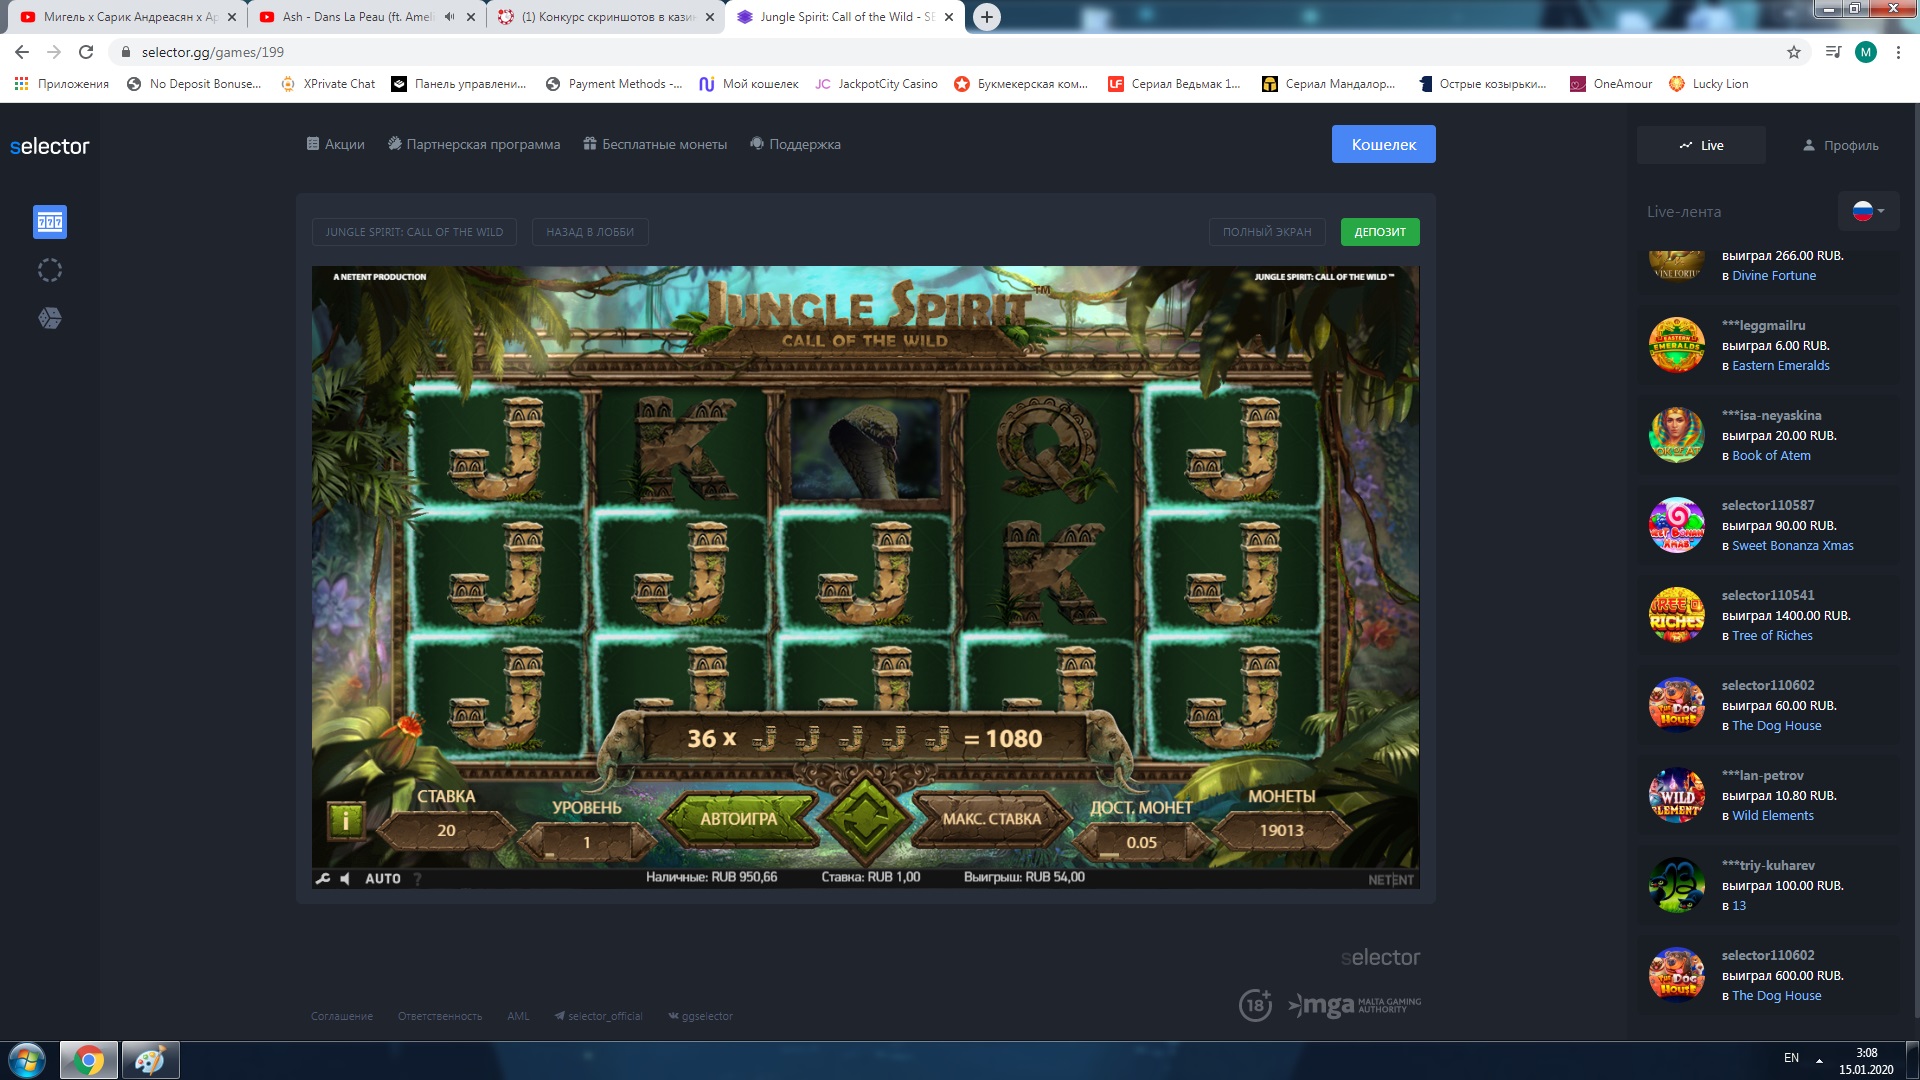This screenshot has height=1080, width=1920.
Task: Switch to the Live tab
Action: tap(1701, 145)
